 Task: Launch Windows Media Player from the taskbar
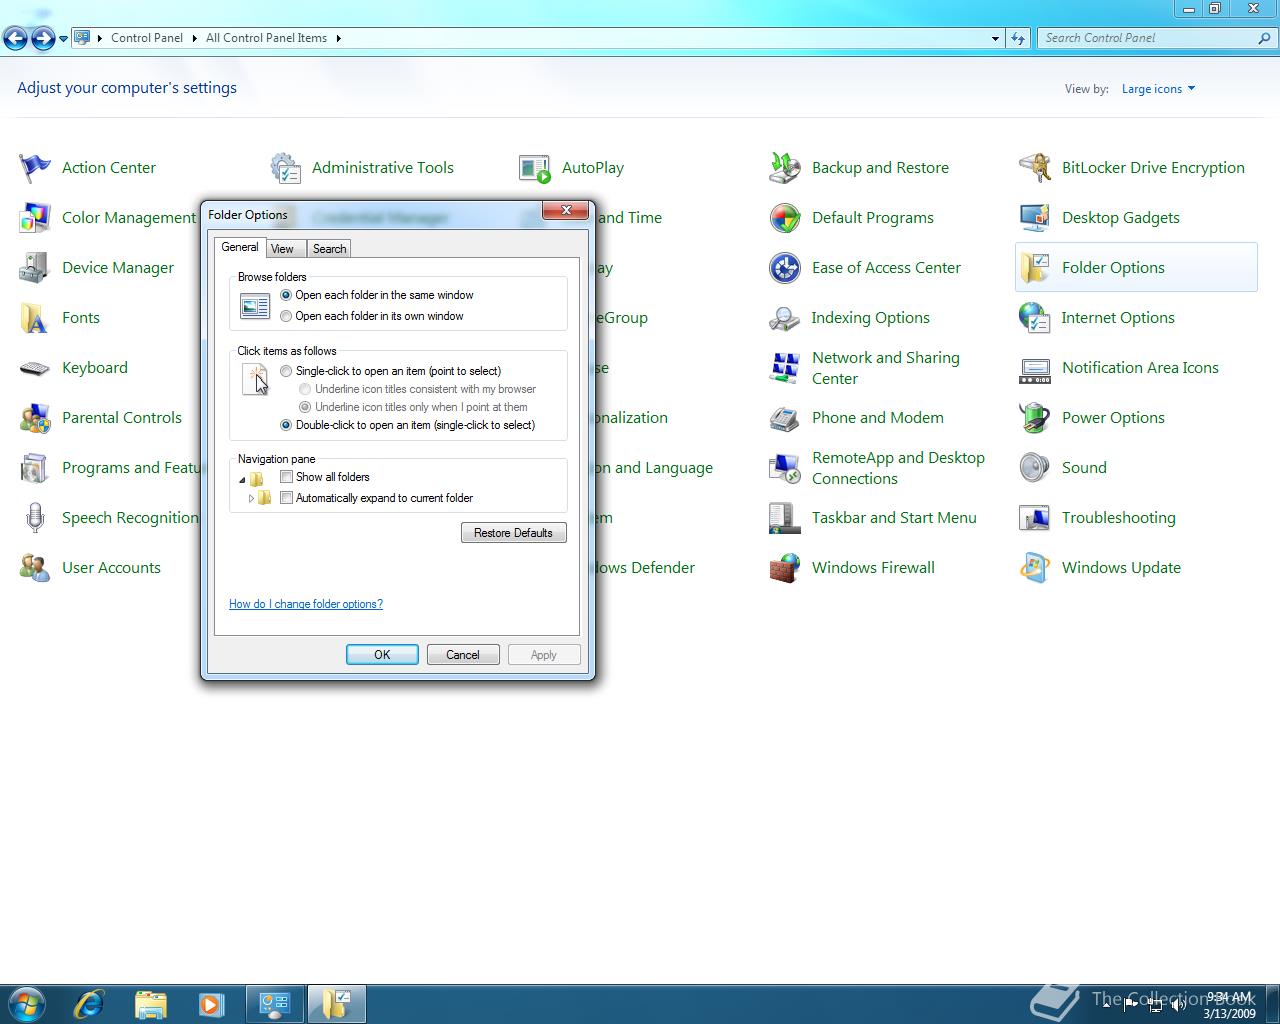click(x=211, y=1004)
